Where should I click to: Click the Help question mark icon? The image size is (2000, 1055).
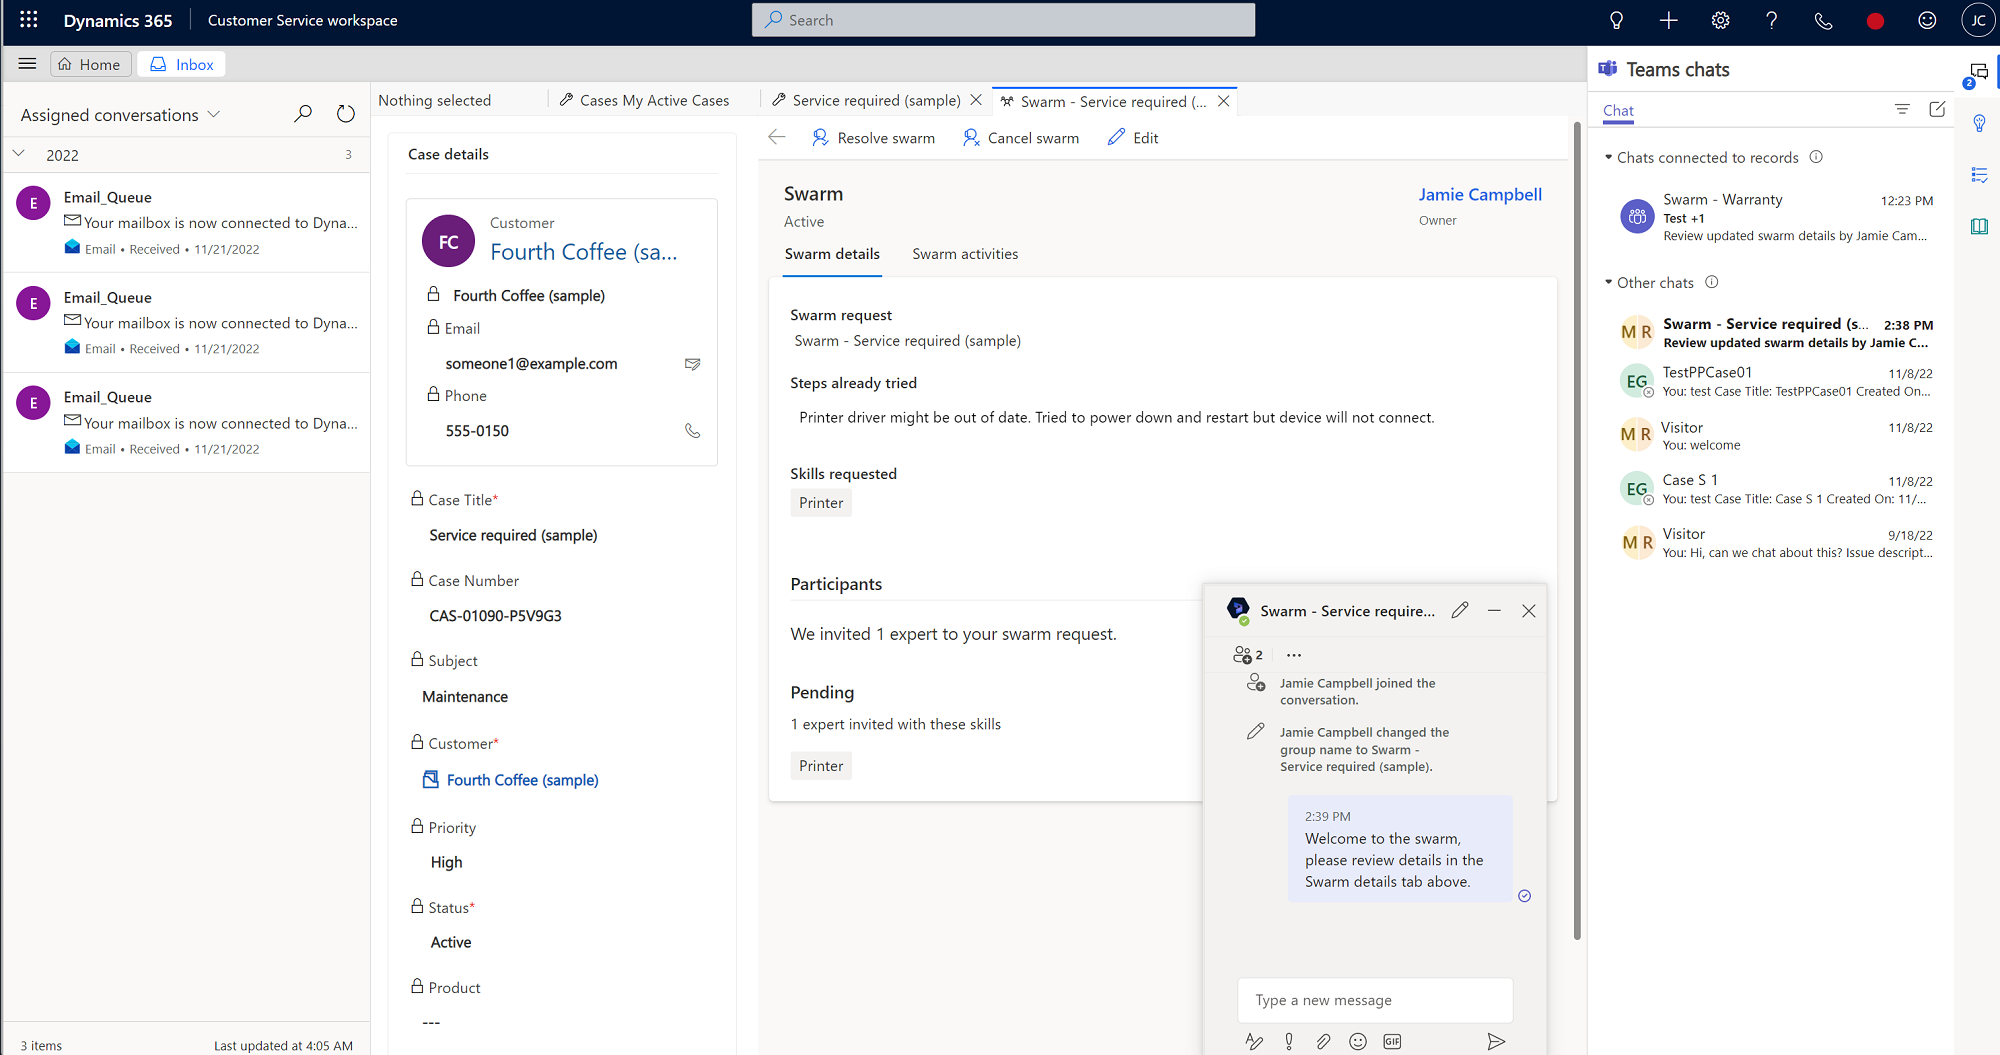pyautogui.click(x=1771, y=20)
